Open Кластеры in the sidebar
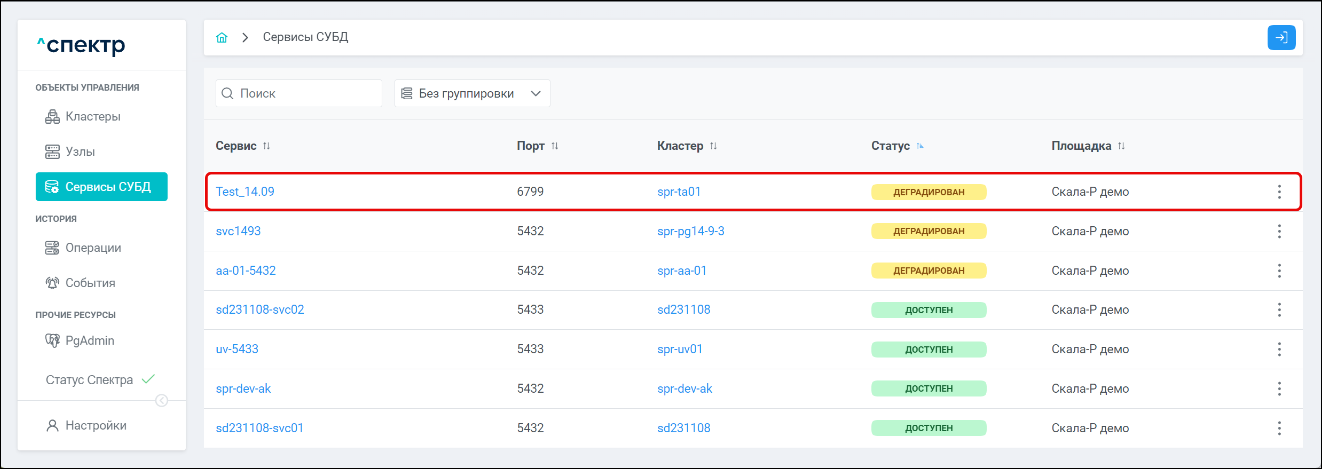Image resolution: width=1323 pixels, height=469 pixels. click(93, 117)
